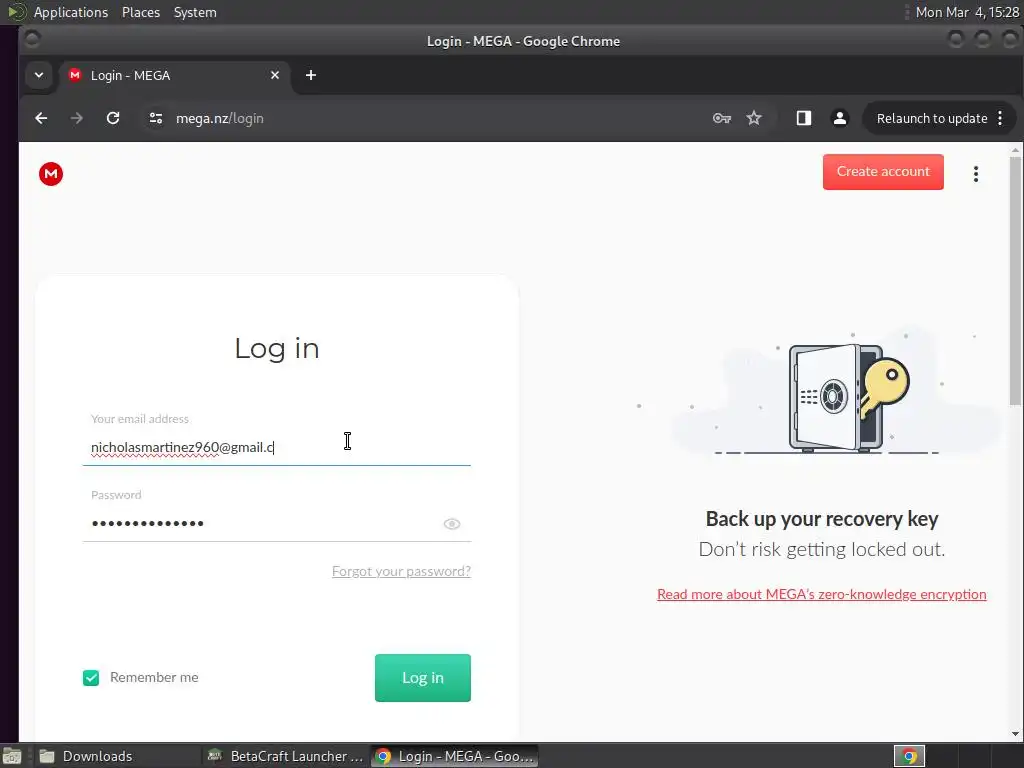Open Chrome's three-dot menu beside Relaunch
The width and height of the screenshot is (1024, 768).
click(x=1000, y=118)
